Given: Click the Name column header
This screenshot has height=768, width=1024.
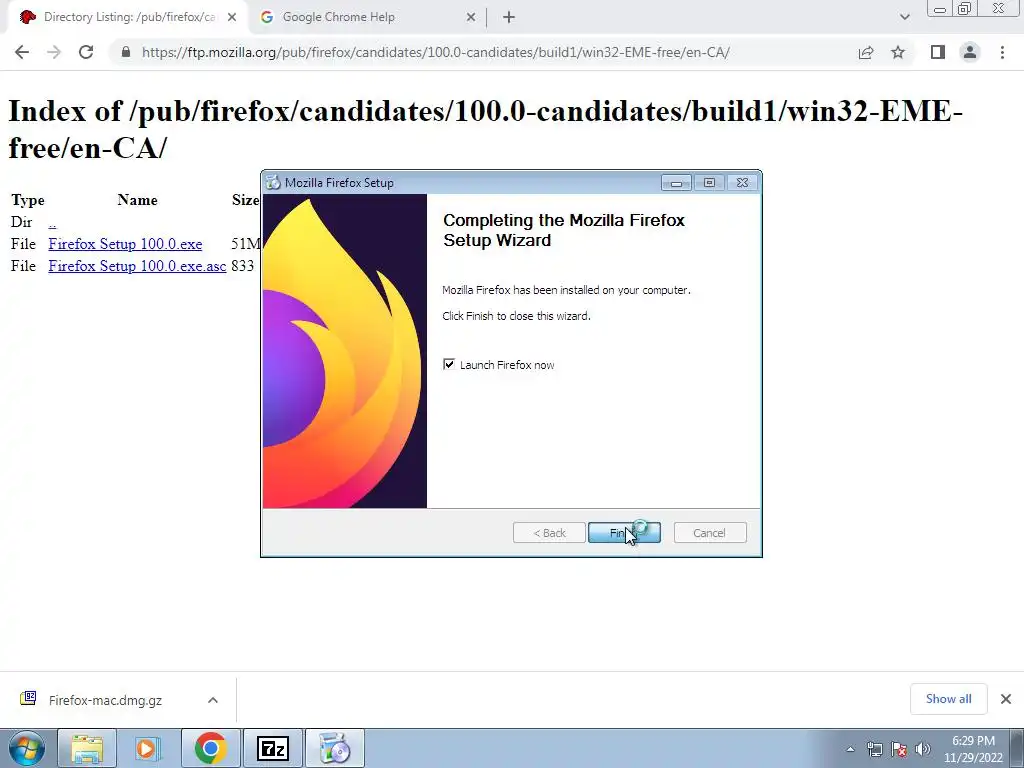Looking at the screenshot, I should [137, 200].
